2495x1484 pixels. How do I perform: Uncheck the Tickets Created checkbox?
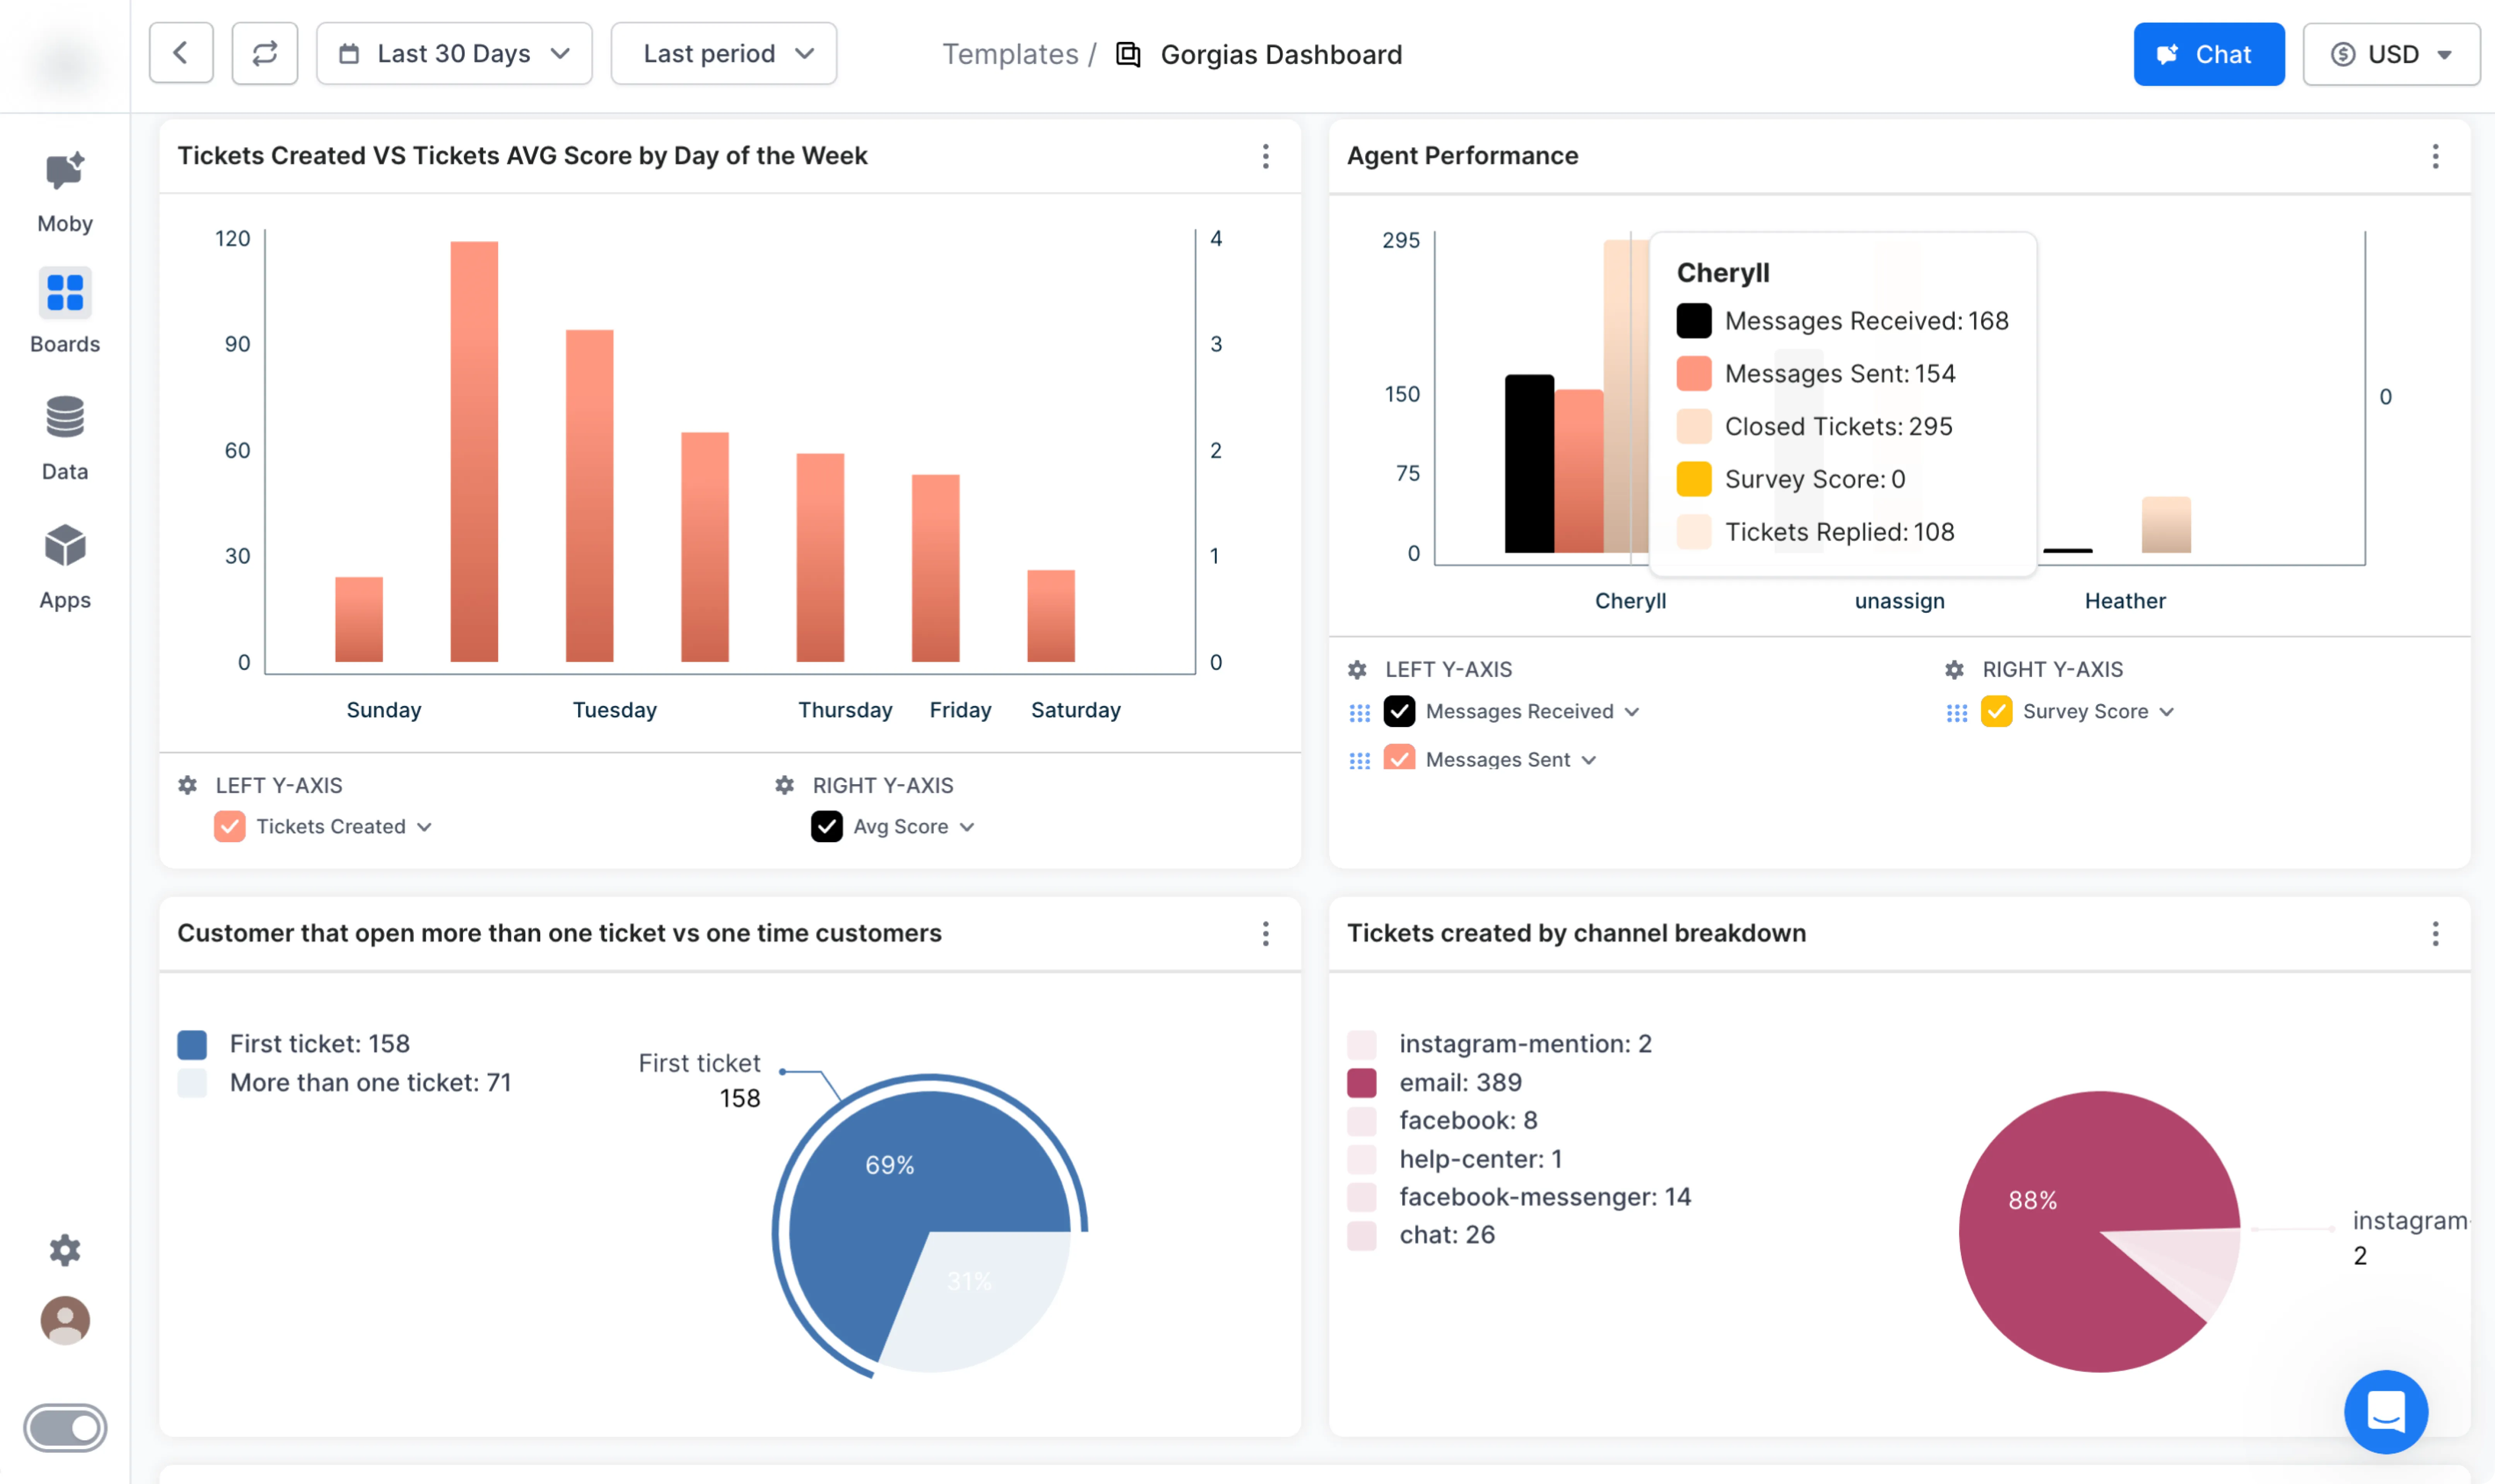(230, 827)
